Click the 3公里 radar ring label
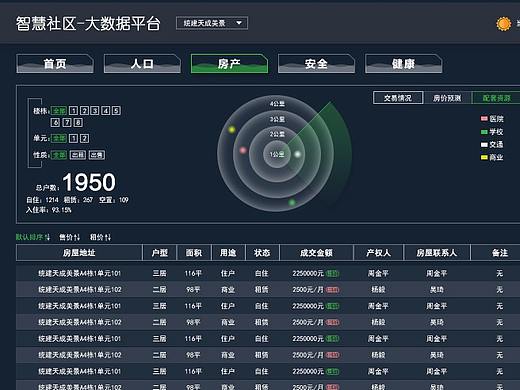This screenshot has width=520, height=390. tap(277, 119)
